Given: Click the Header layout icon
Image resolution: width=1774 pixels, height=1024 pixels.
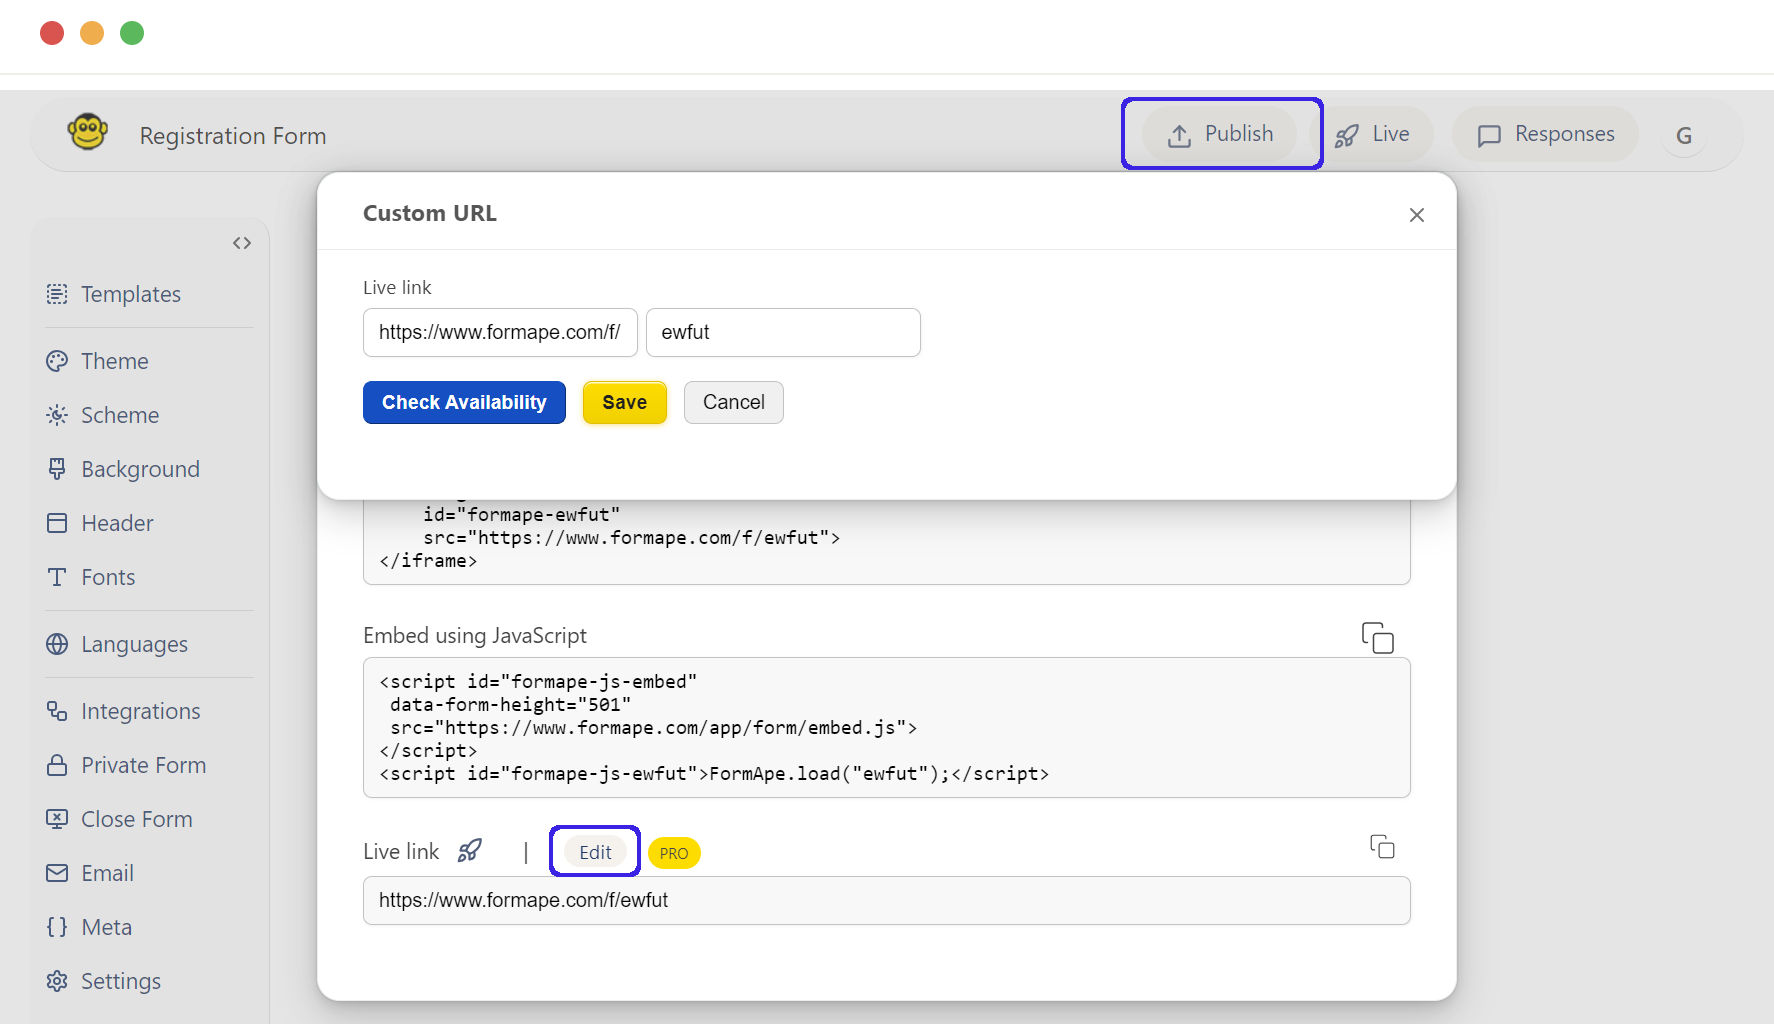Looking at the screenshot, I should click(57, 523).
